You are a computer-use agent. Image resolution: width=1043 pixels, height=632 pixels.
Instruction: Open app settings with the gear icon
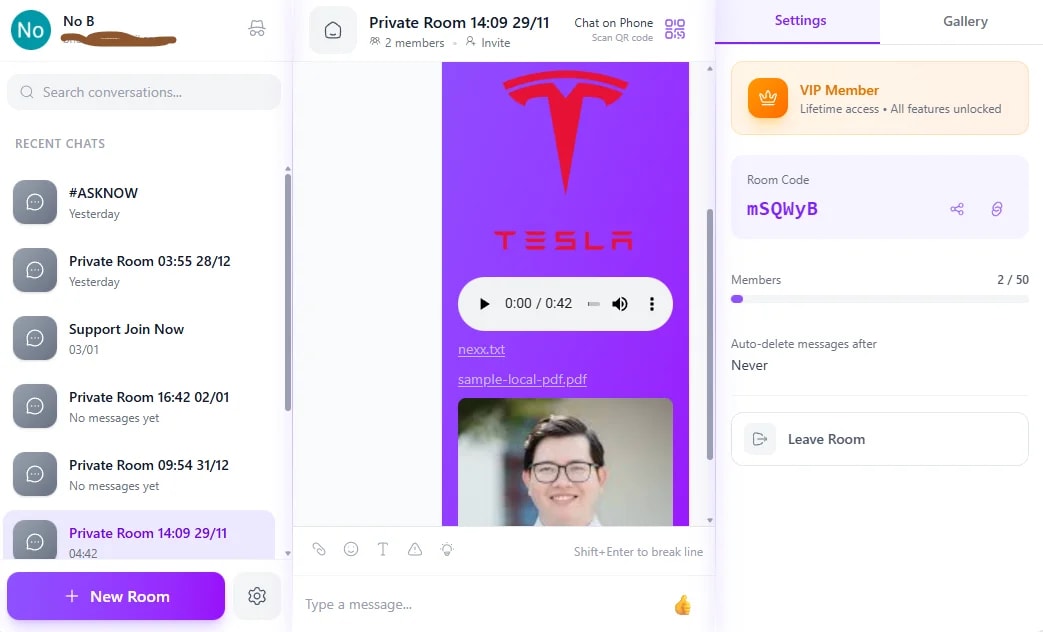click(x=257, y=595)
